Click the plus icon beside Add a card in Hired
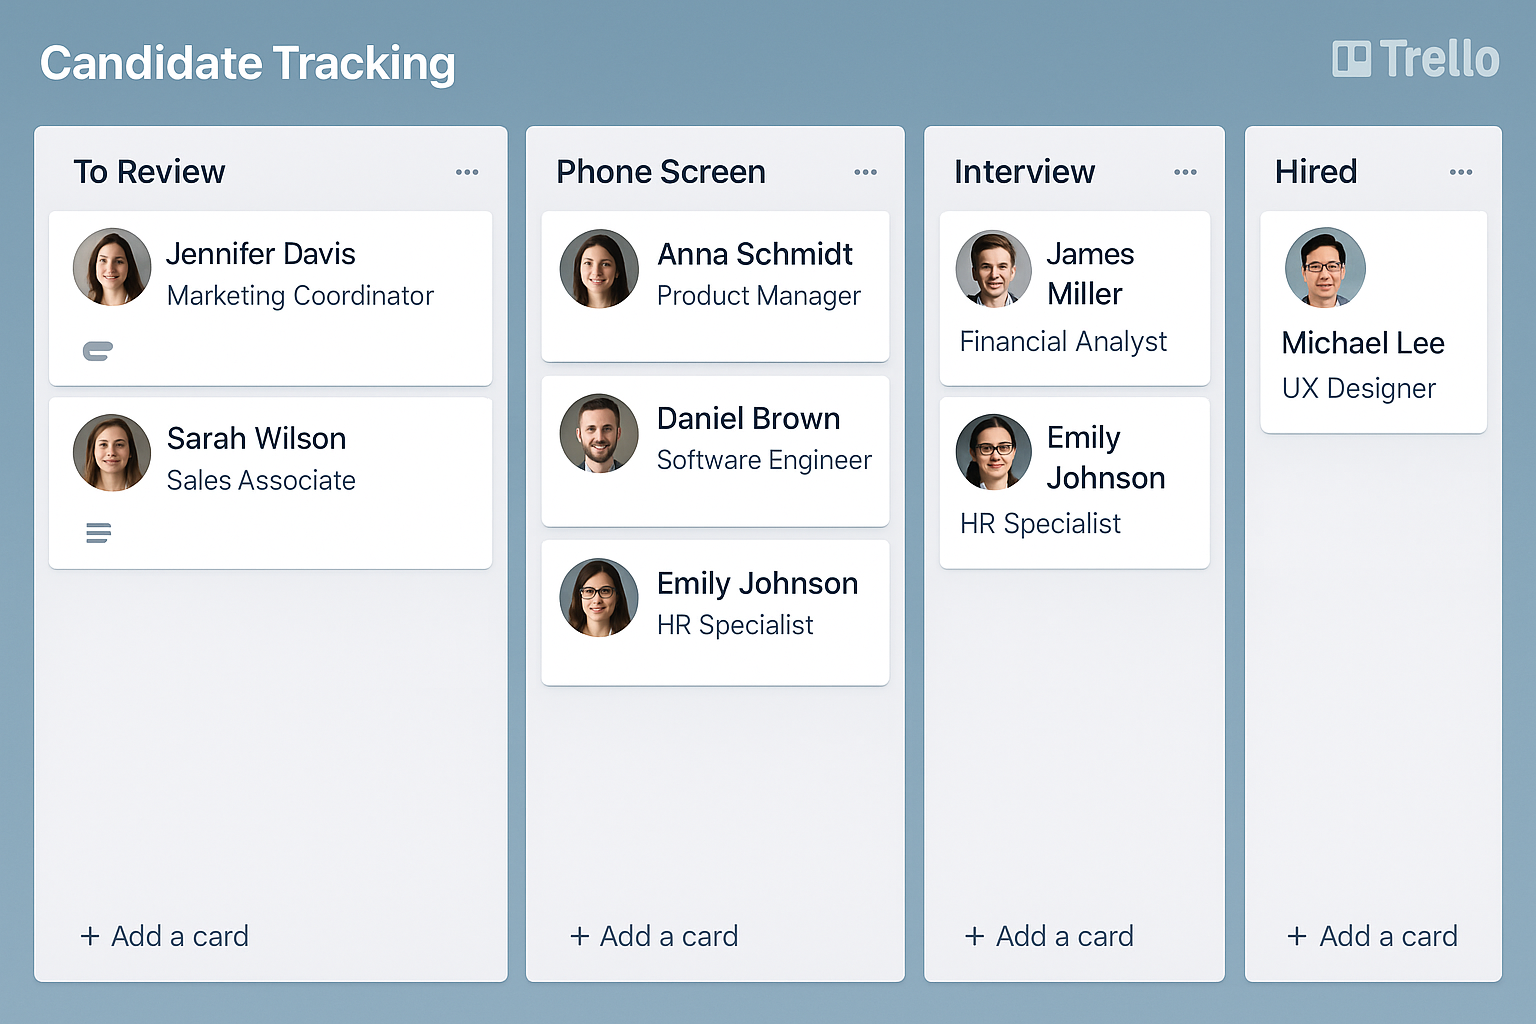Viewport: 1536px width, 1024px height. tap(1297, 936)
